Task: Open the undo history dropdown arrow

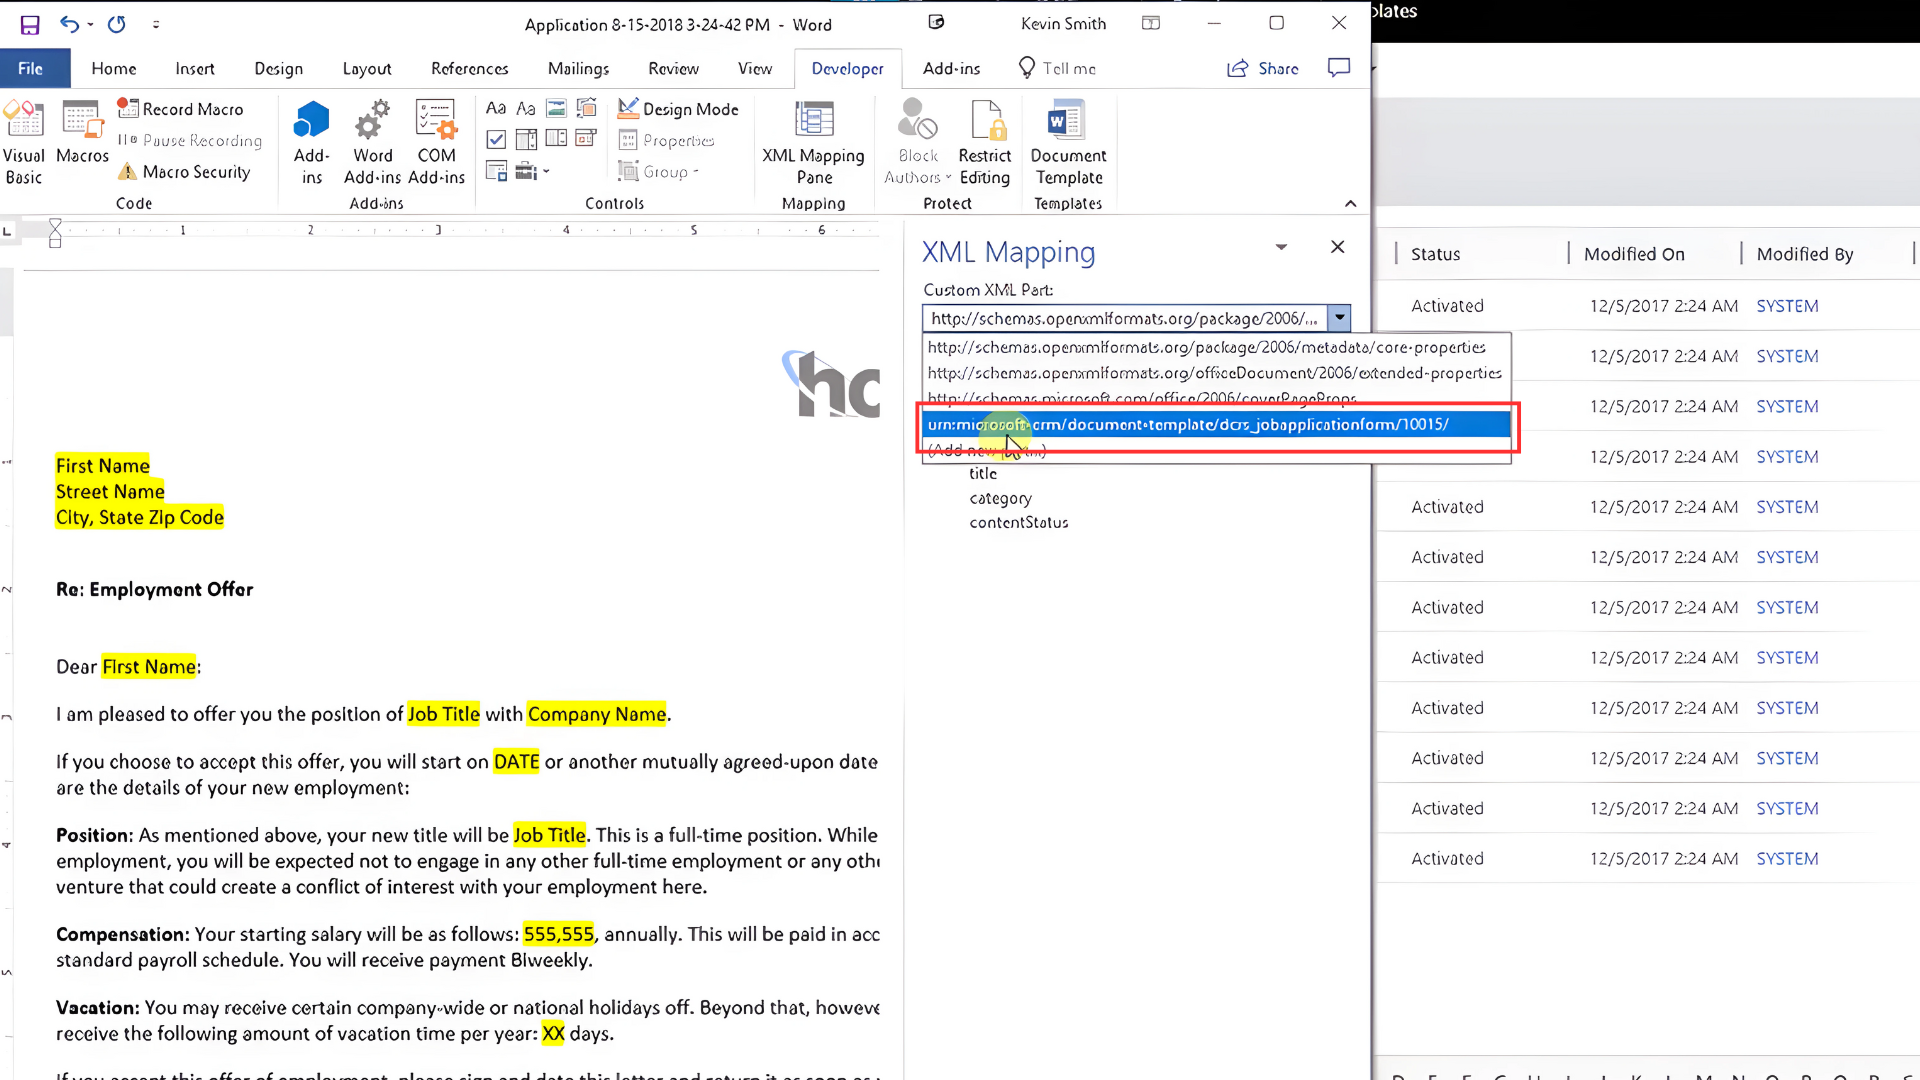Action: click(x=90, y=24)
